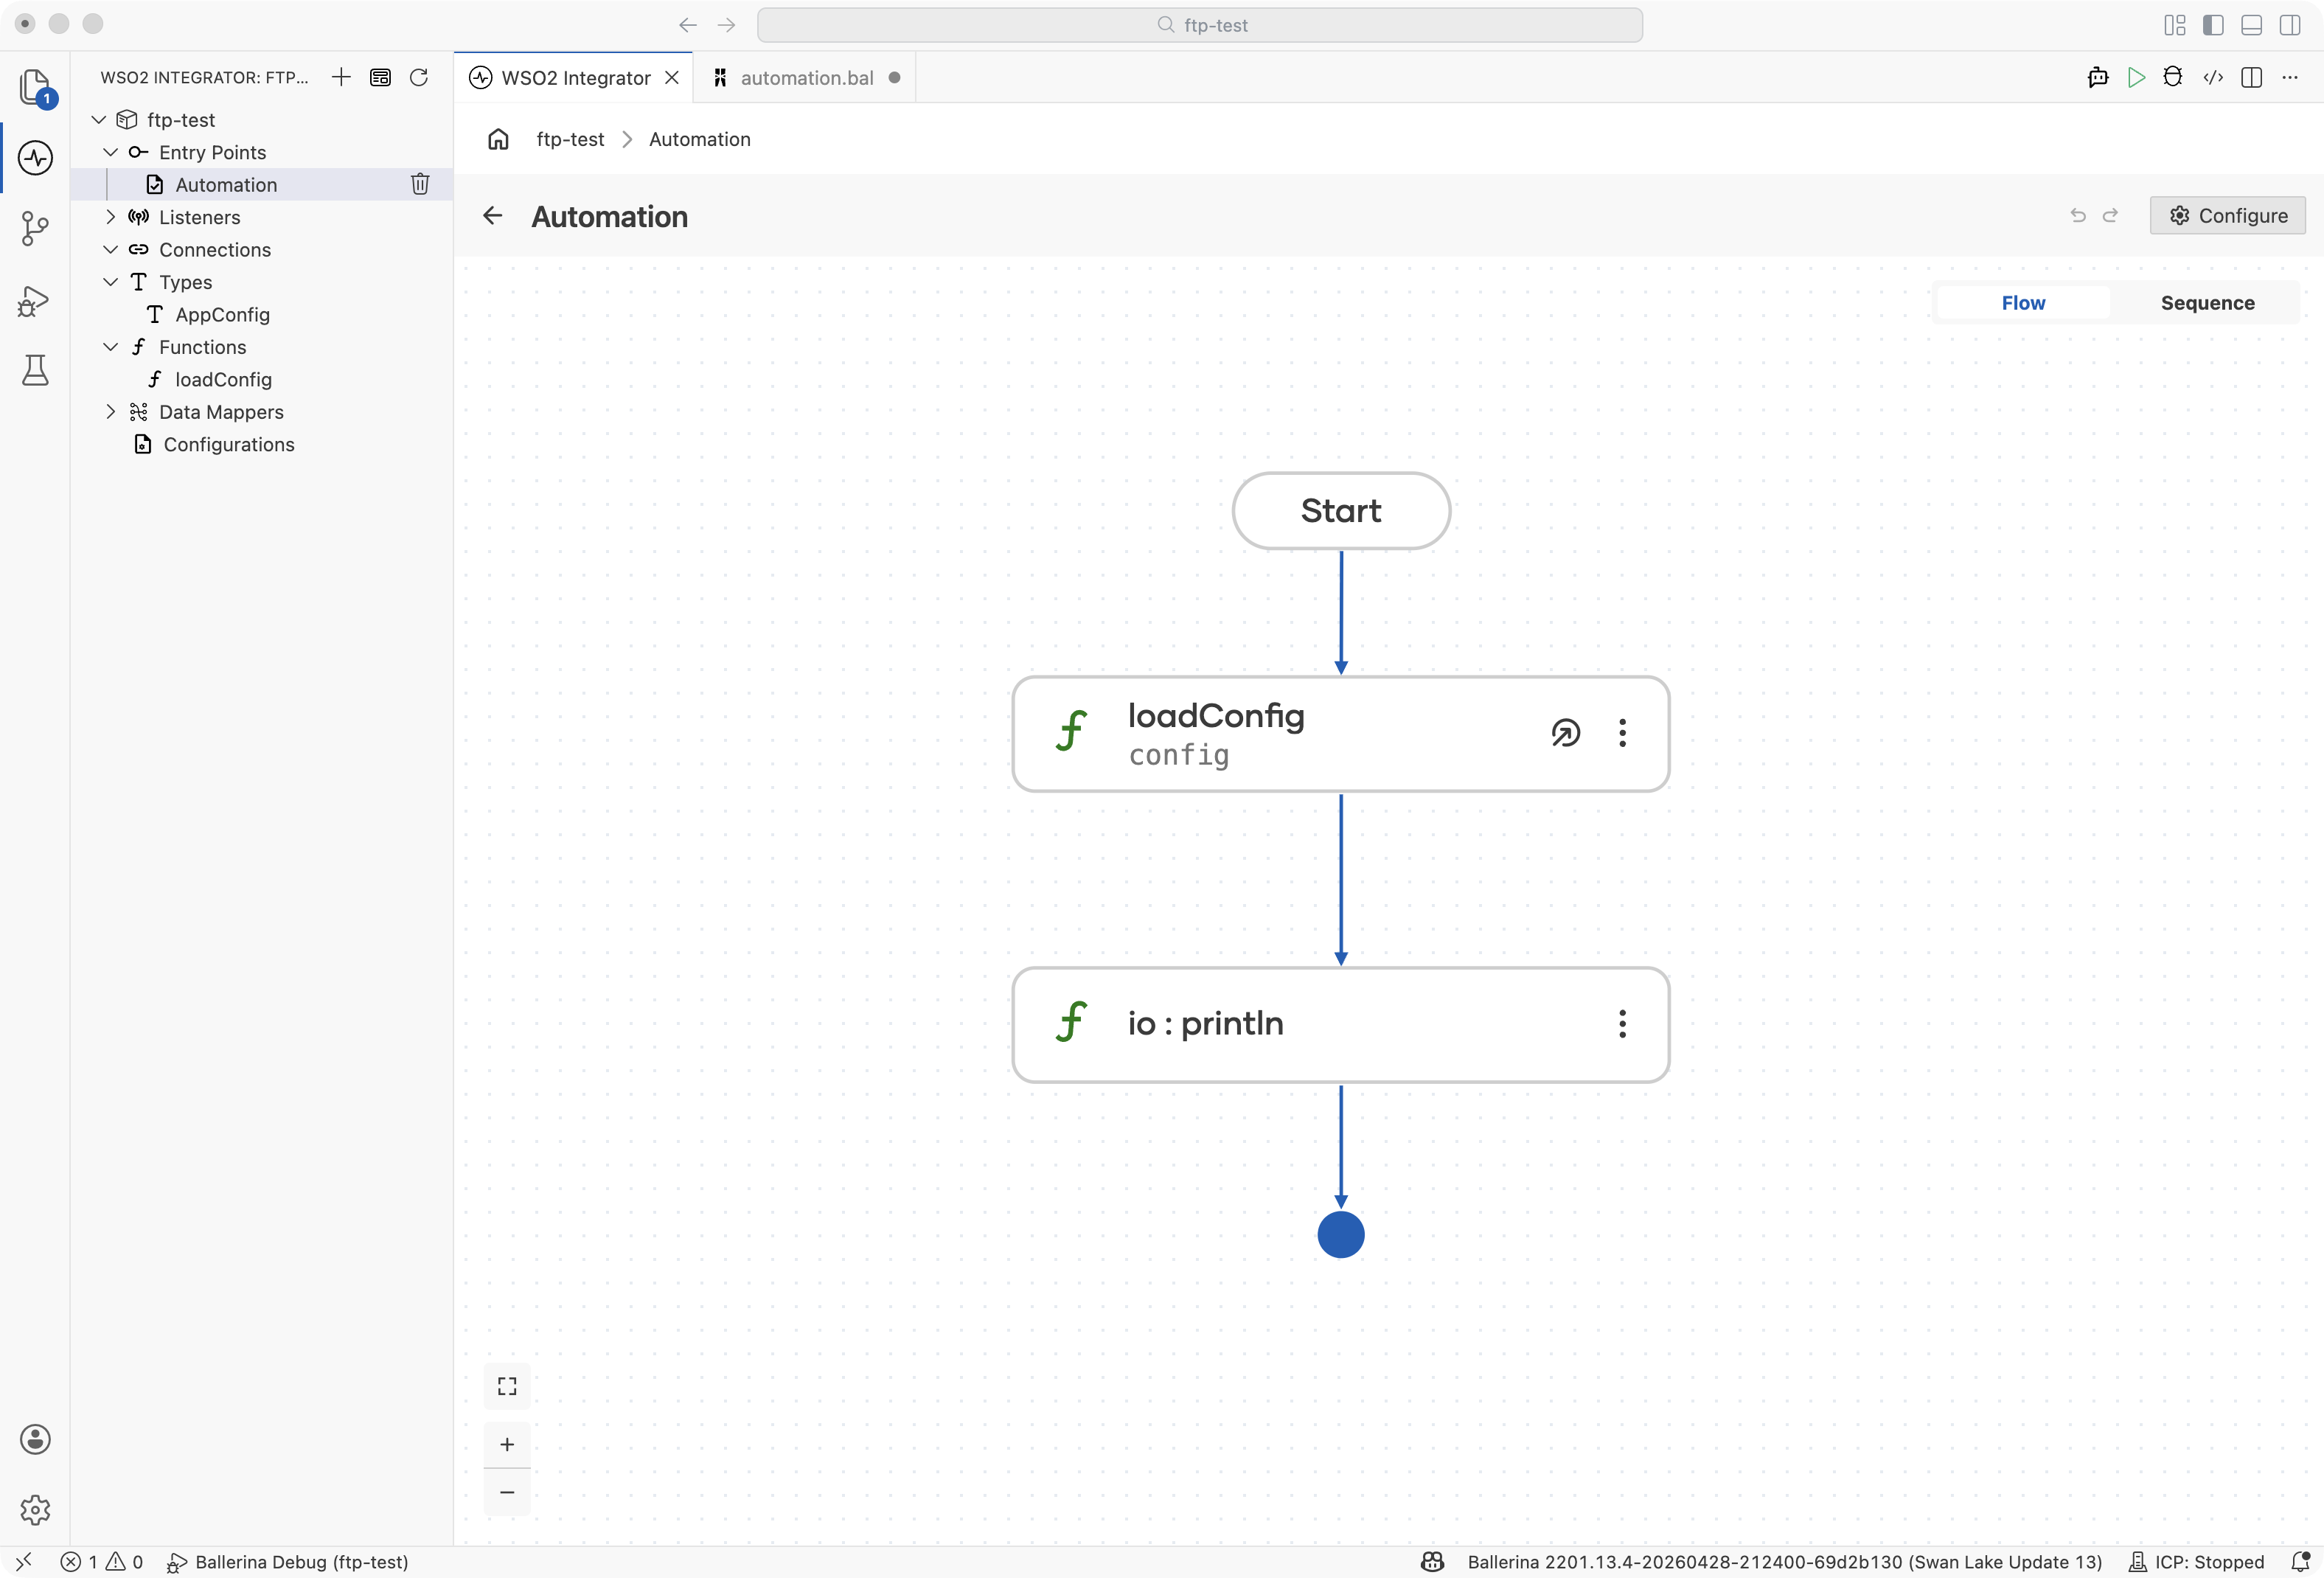Click ftp-test in the breadcrumb
Viewport: 2324px width, 1578px height.
point(570,140)
